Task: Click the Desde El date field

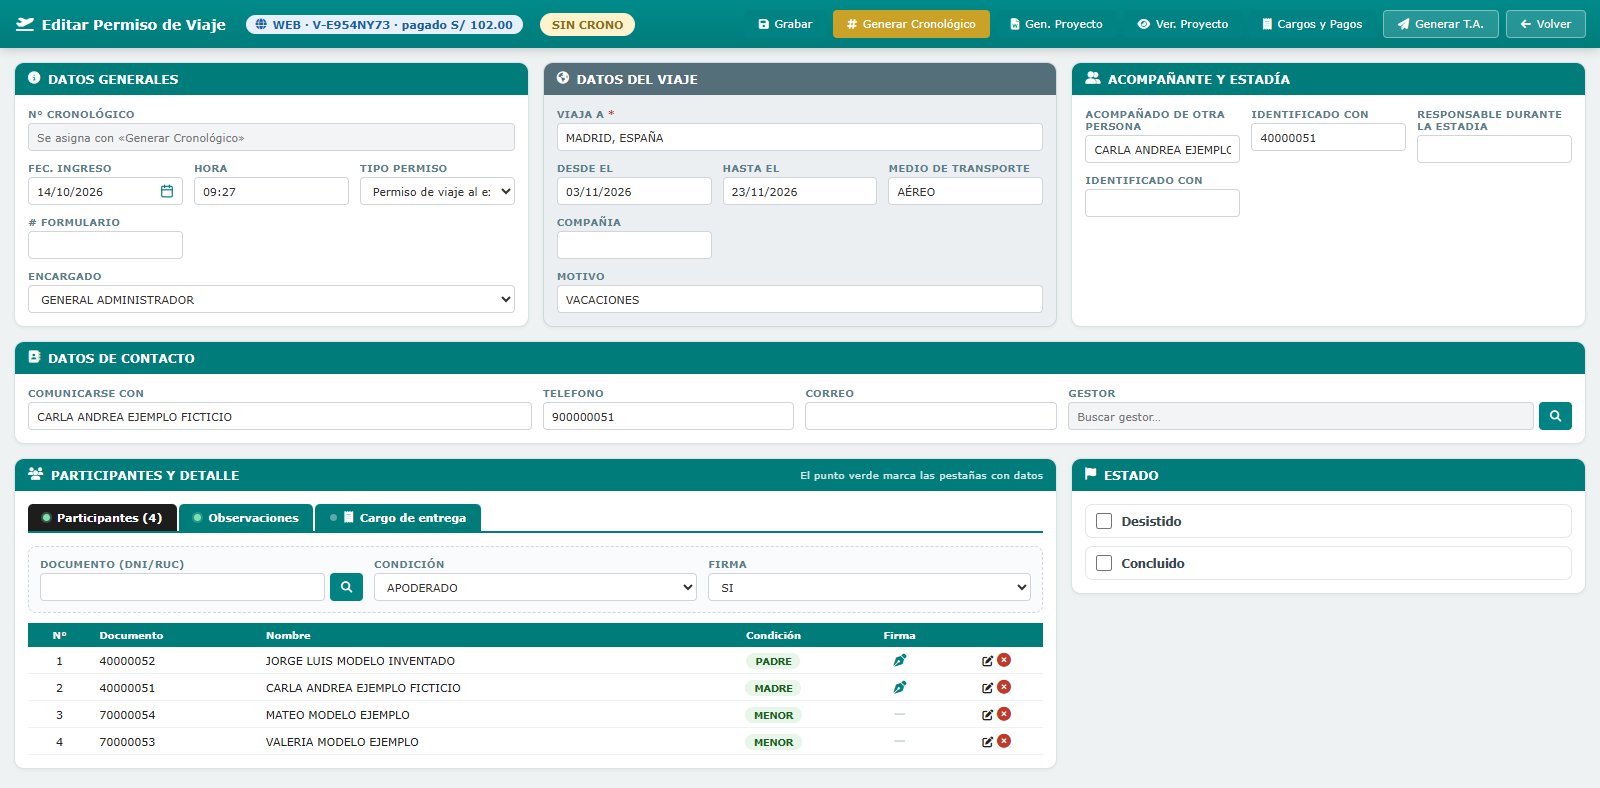Action: [634, 191]
